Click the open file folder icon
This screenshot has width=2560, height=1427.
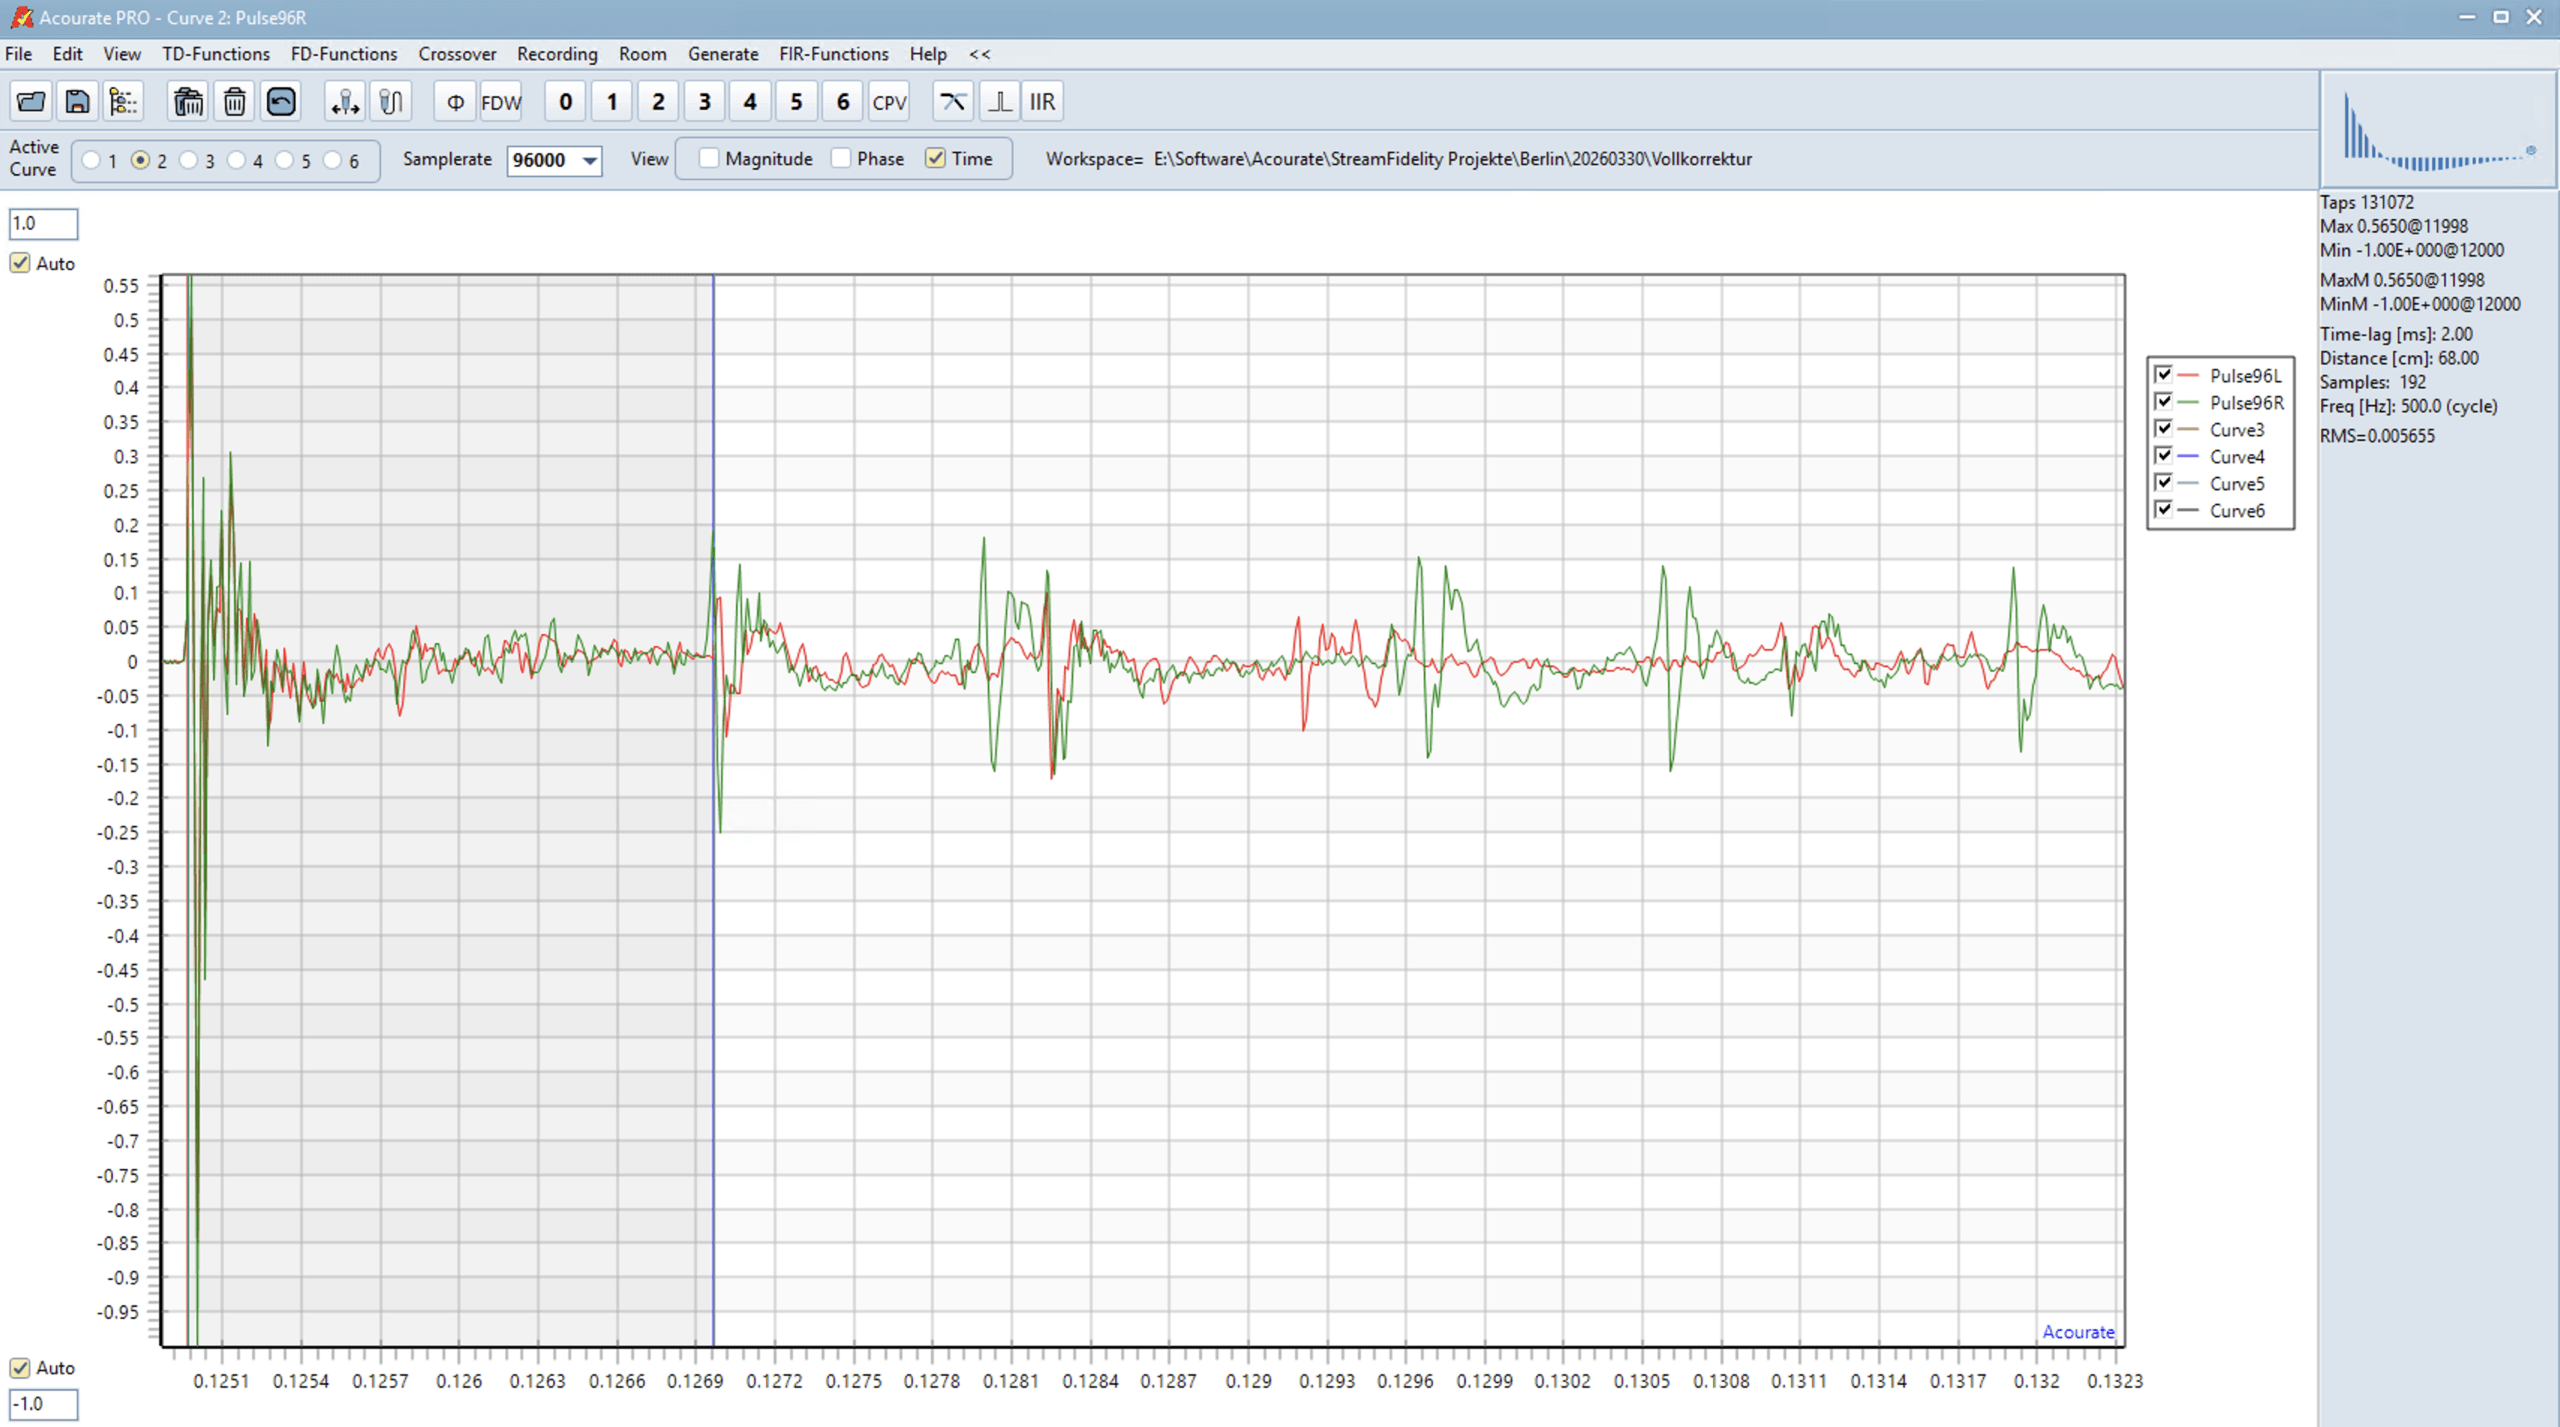point(31,102)
